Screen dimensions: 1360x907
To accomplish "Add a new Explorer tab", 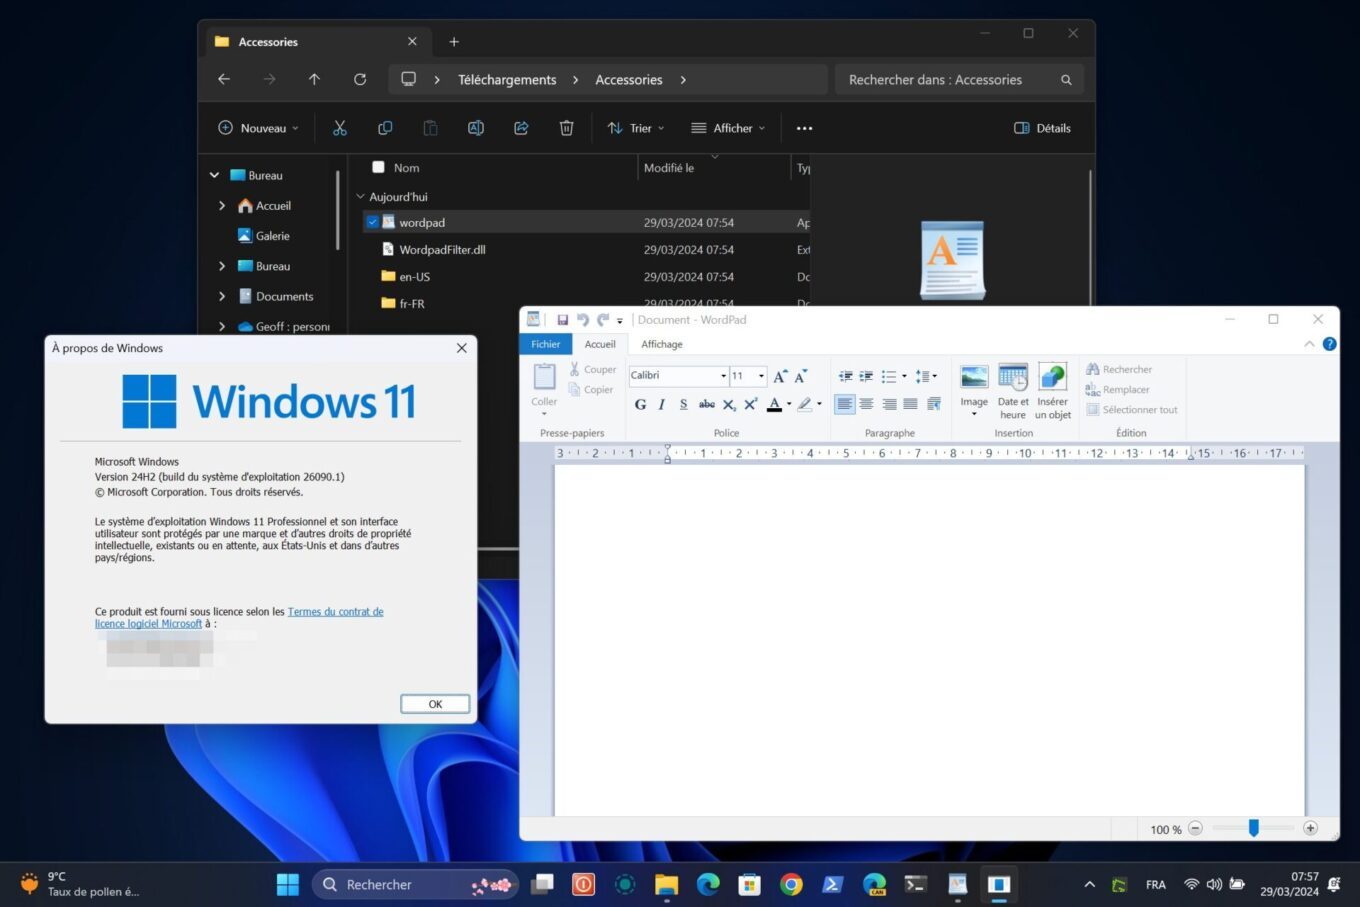I will pyautogui.click(x=454, y=42).
